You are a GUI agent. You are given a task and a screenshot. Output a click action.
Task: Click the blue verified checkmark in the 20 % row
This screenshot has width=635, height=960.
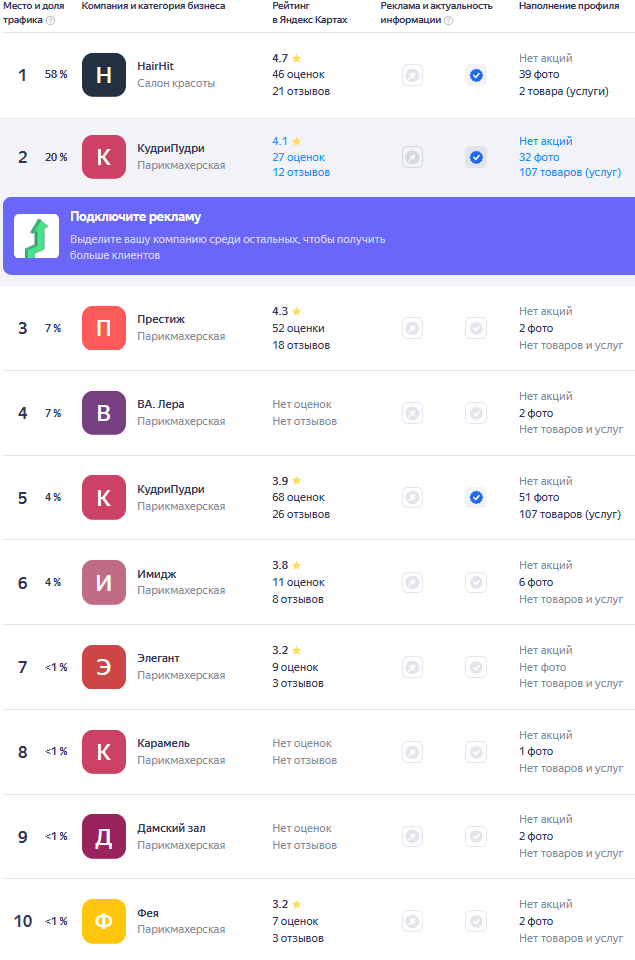coord(476,157)
